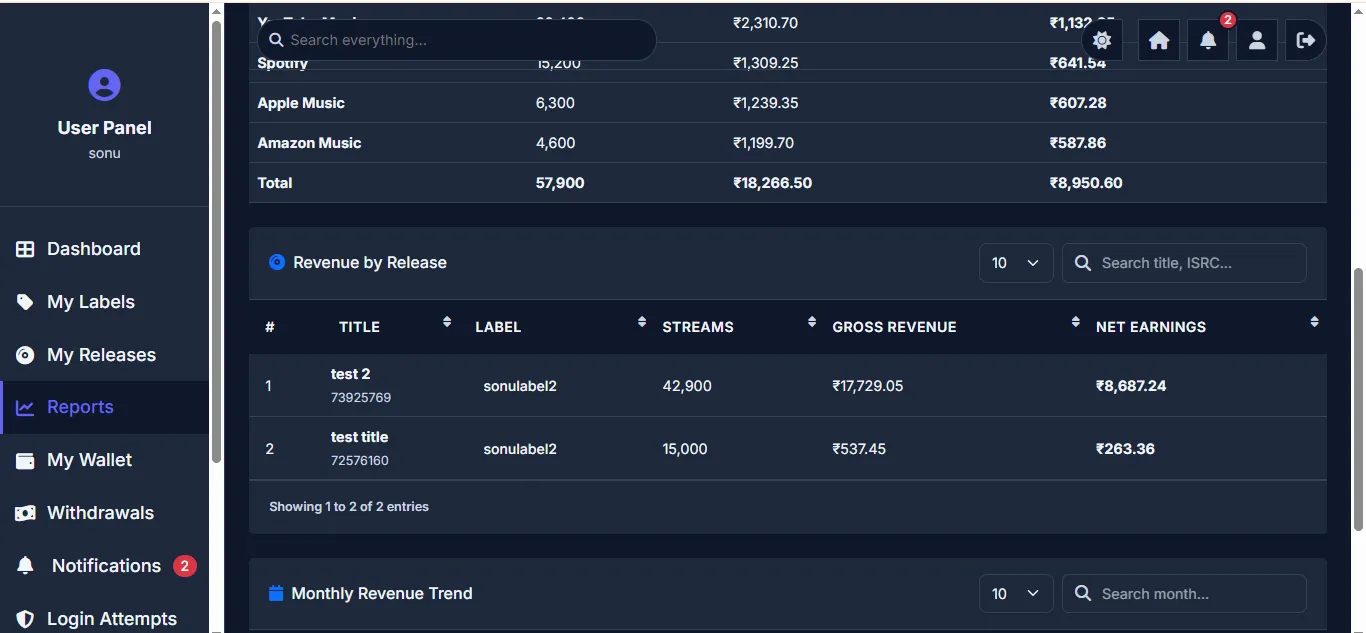Navigate to Withdrawals
Screen dimensions: 1366x633
click(104, 513)
